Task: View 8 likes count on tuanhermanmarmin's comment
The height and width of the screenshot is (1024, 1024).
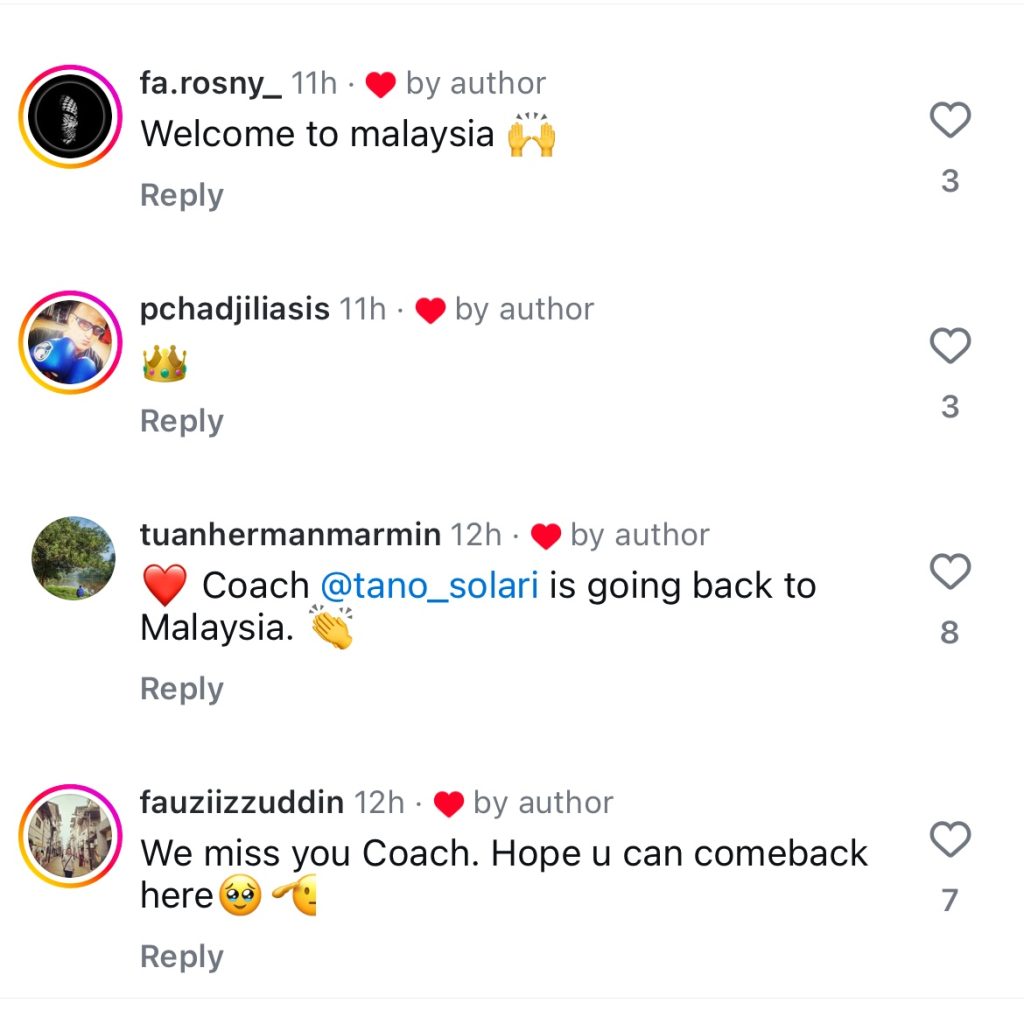Action: point(950,632)
